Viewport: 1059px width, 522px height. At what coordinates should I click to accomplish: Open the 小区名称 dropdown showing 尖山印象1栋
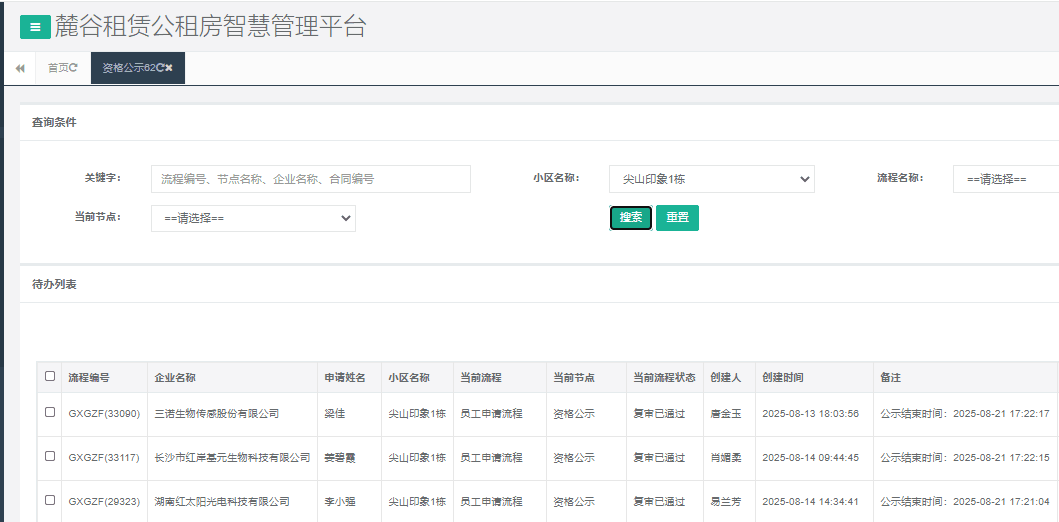pos(711,179)
